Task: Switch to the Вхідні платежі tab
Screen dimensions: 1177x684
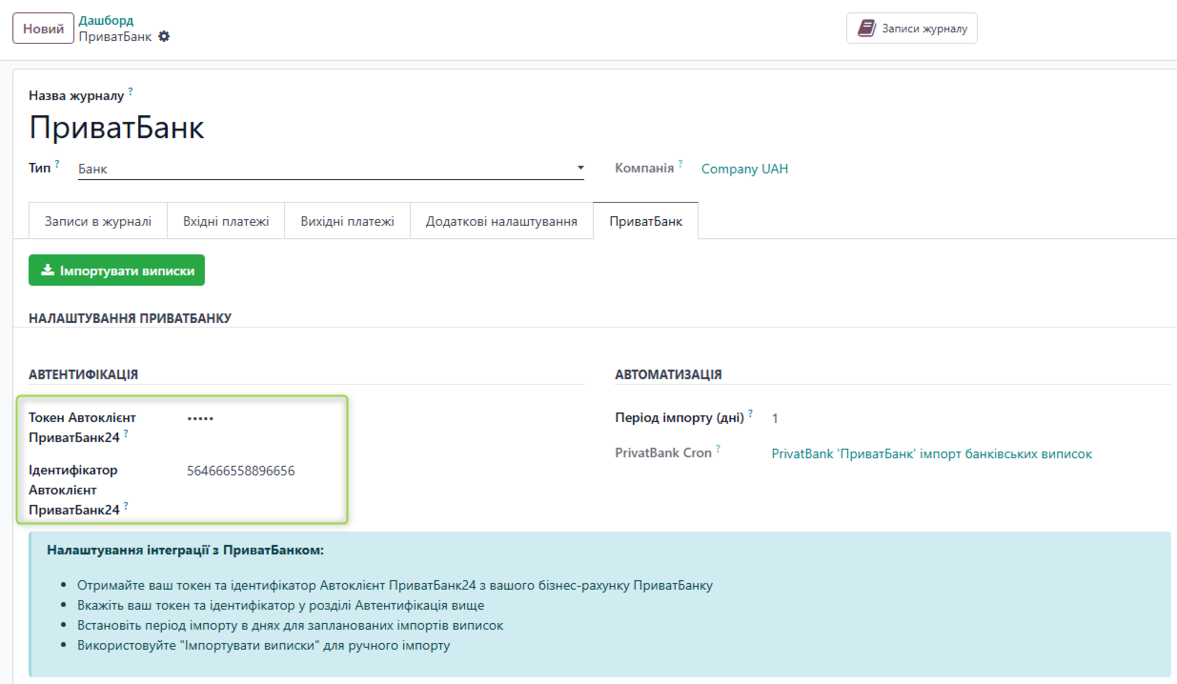Action: coord(226,220)
